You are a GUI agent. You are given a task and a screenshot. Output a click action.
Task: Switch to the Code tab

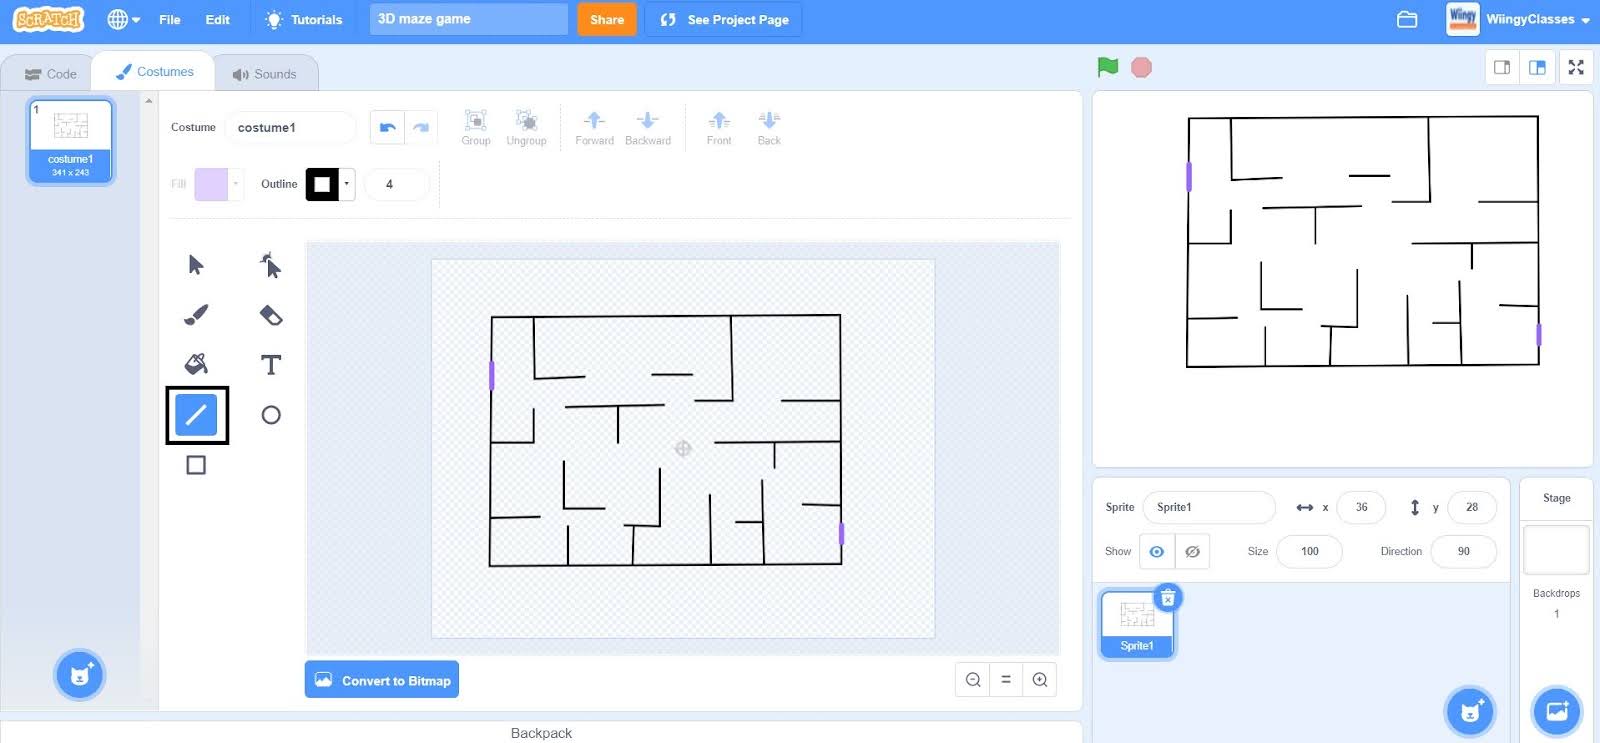click(50, 73)
